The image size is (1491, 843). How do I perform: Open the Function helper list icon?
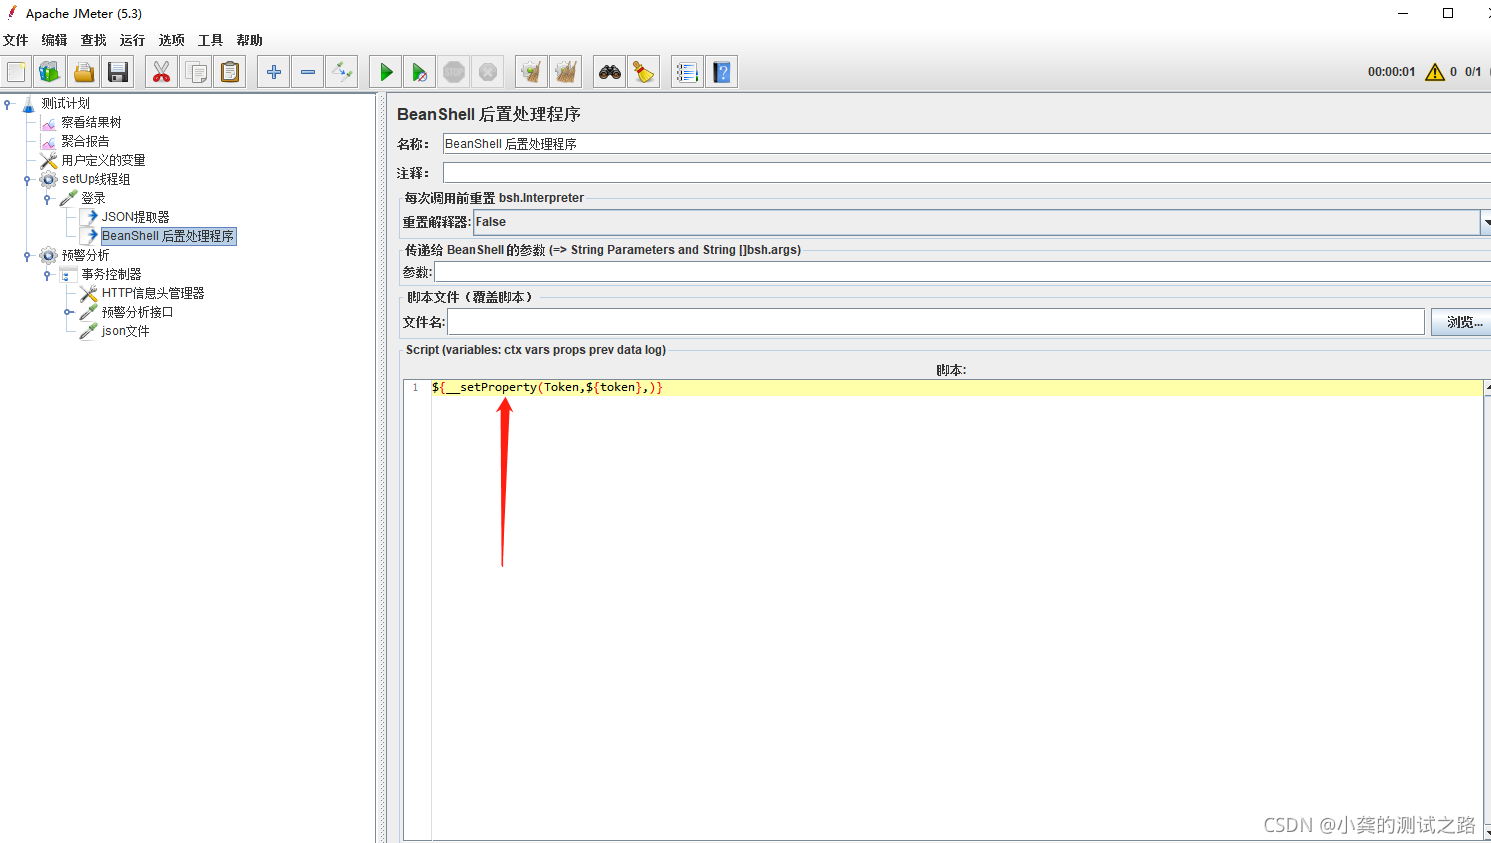687,72
